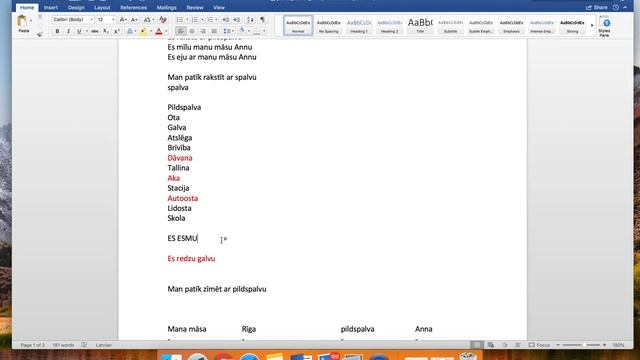The height and width of the screenshot is (360, 640).
Task: Toggle underline formatting
Action: click(x=79, y=31)
